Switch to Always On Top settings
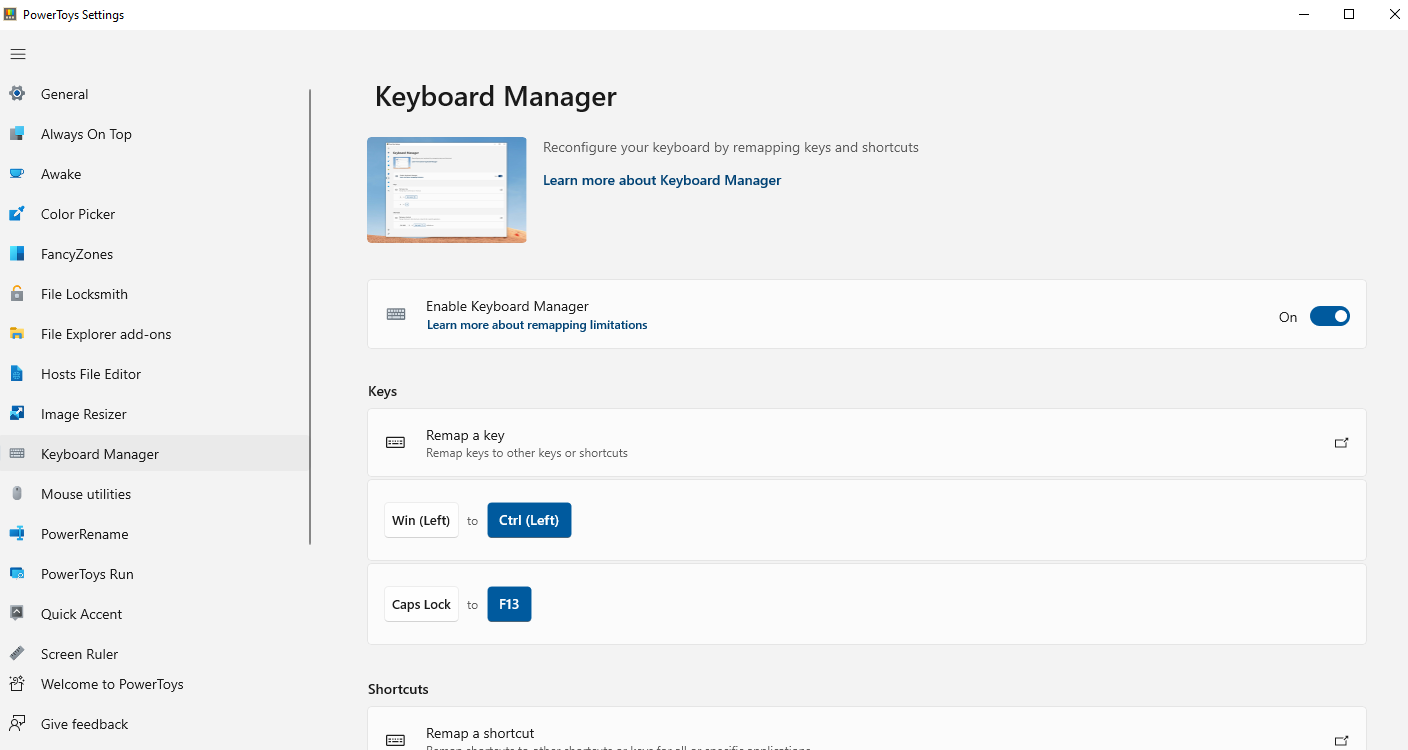The image size is (1408, 750). pyautogui.click(x=86, y=134)
